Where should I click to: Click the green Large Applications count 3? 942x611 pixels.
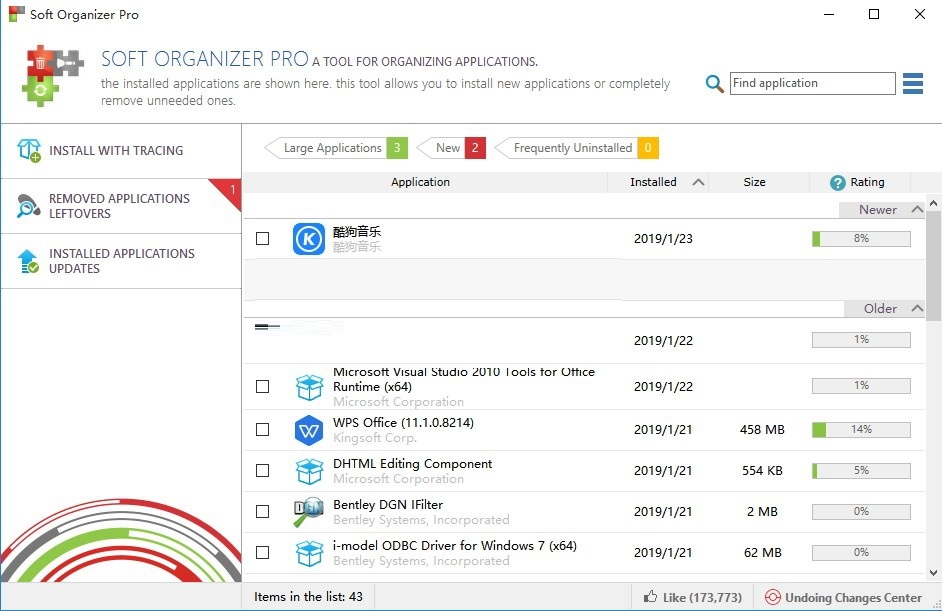[x=397, y=148]
